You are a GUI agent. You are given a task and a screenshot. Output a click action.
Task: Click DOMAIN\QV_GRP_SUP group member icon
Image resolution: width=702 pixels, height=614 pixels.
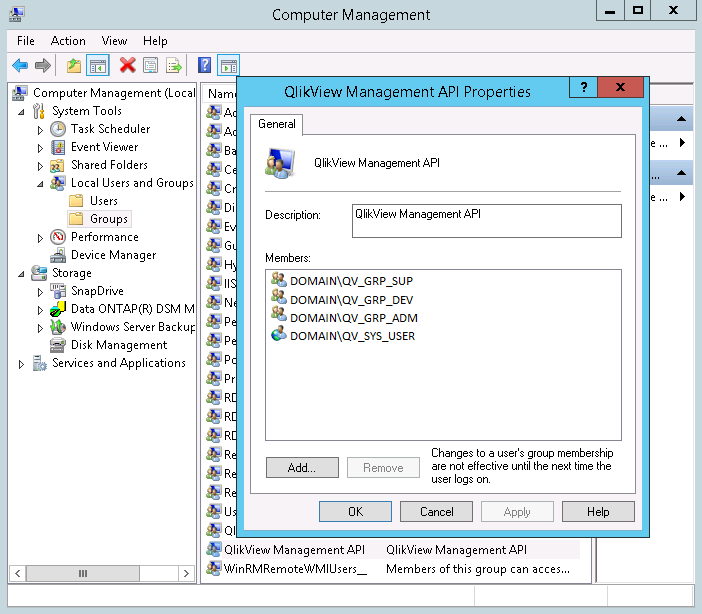(x=278, y=279)
